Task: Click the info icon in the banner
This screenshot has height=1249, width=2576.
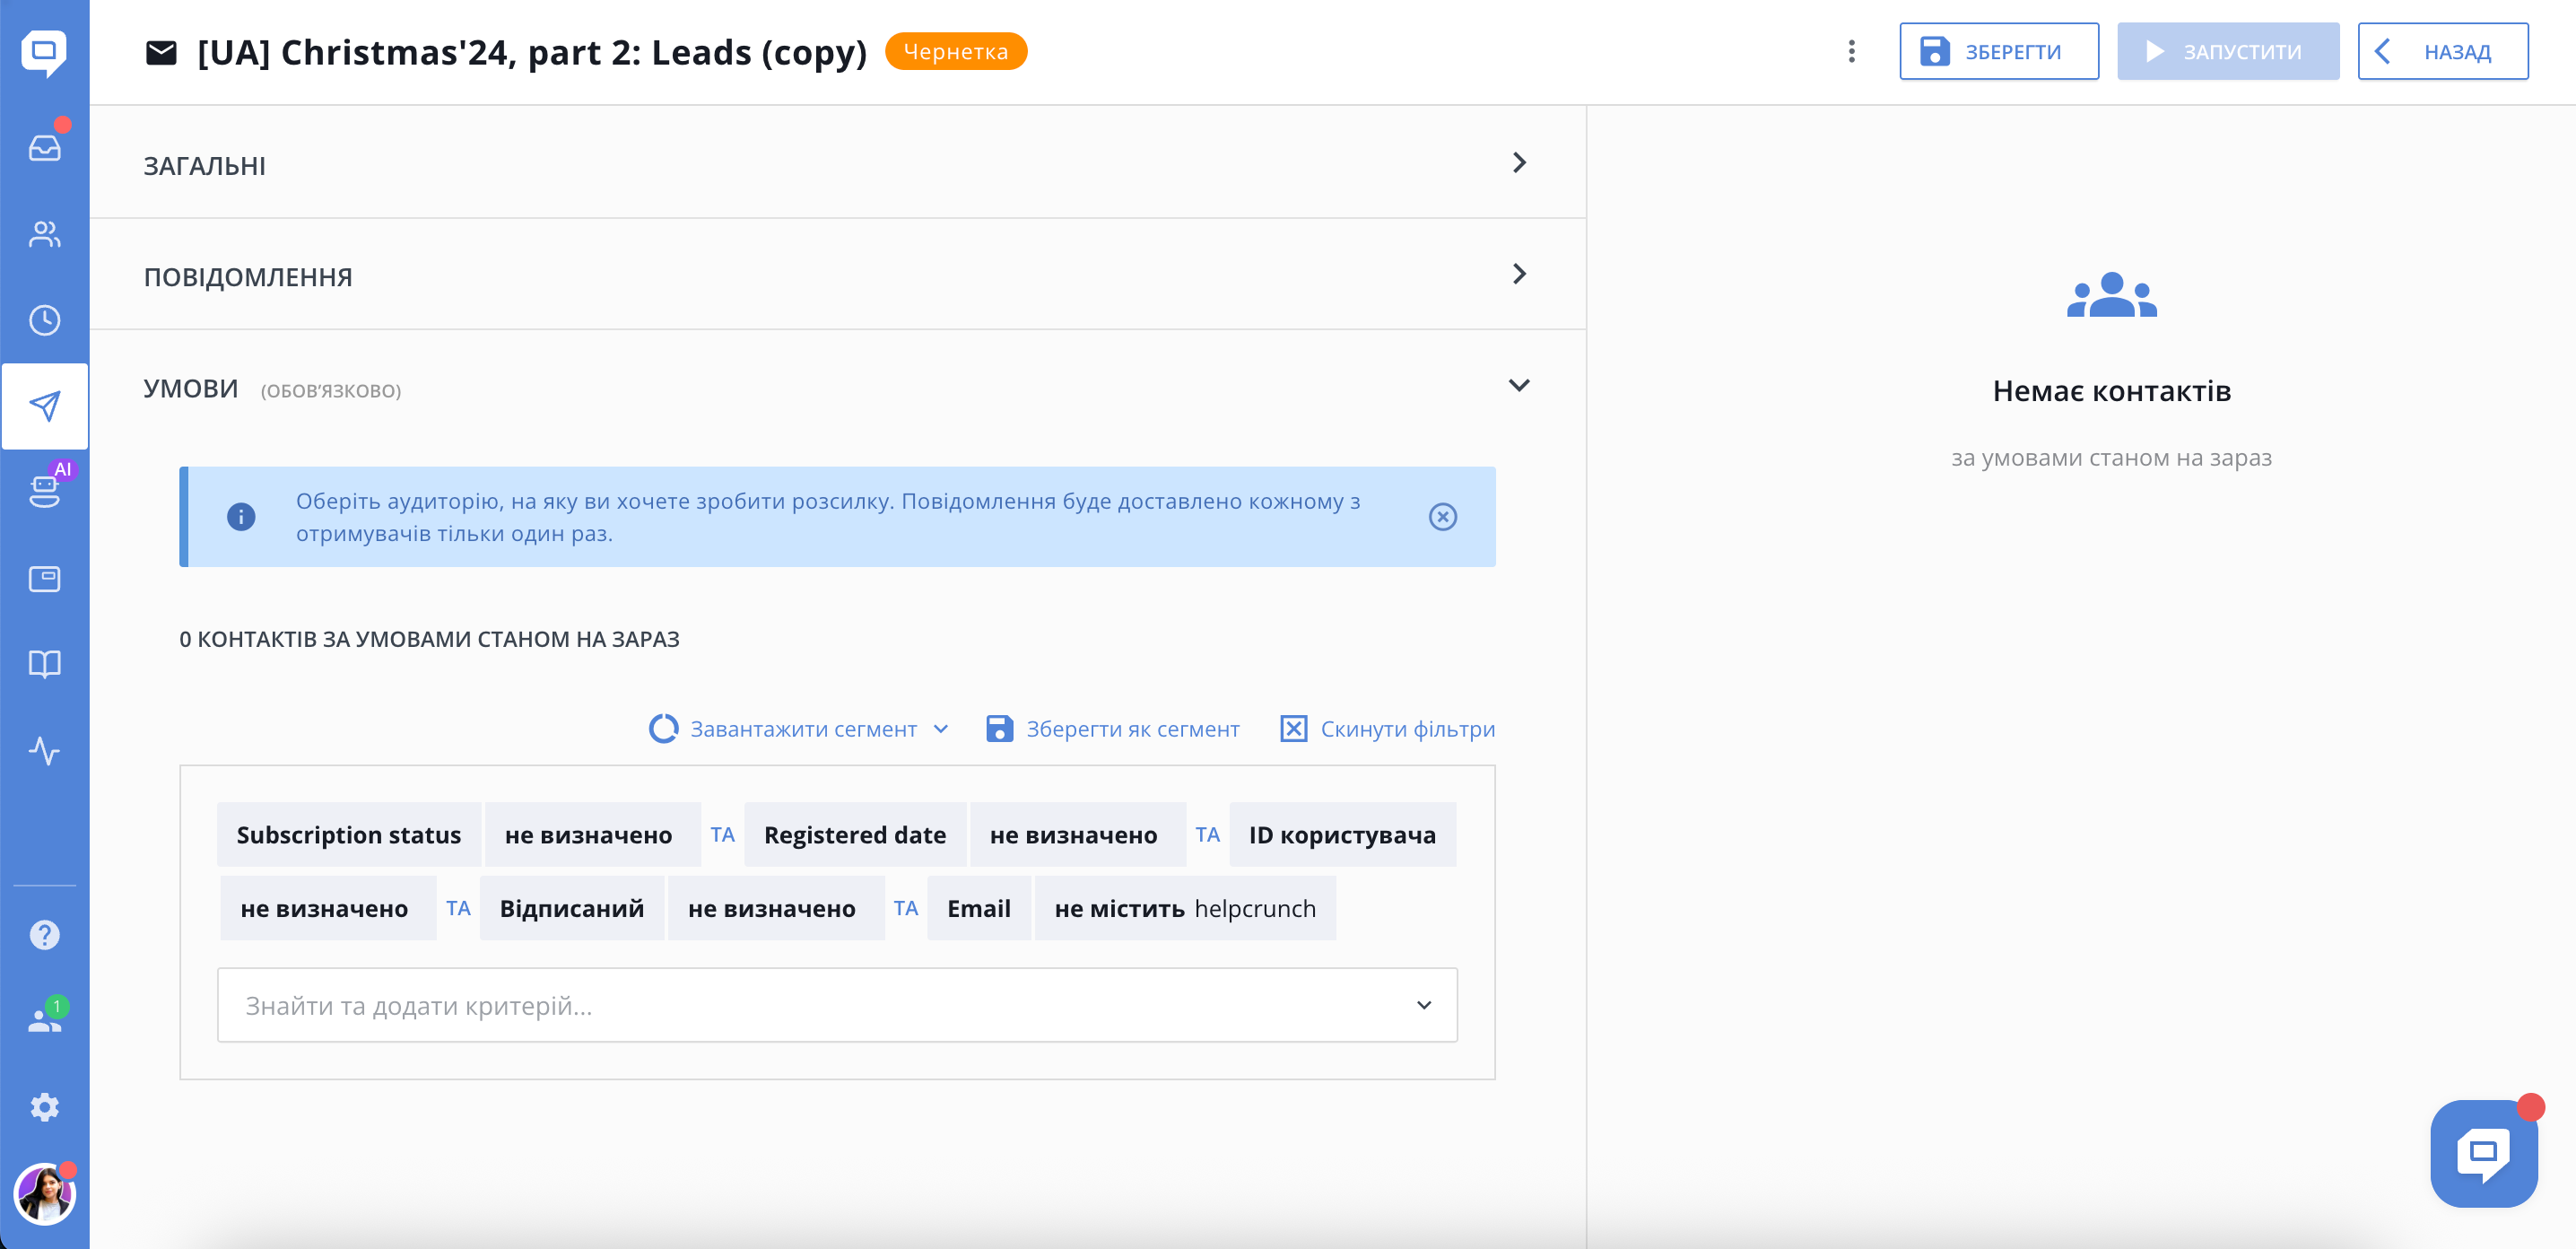Action: pos(241,517)
